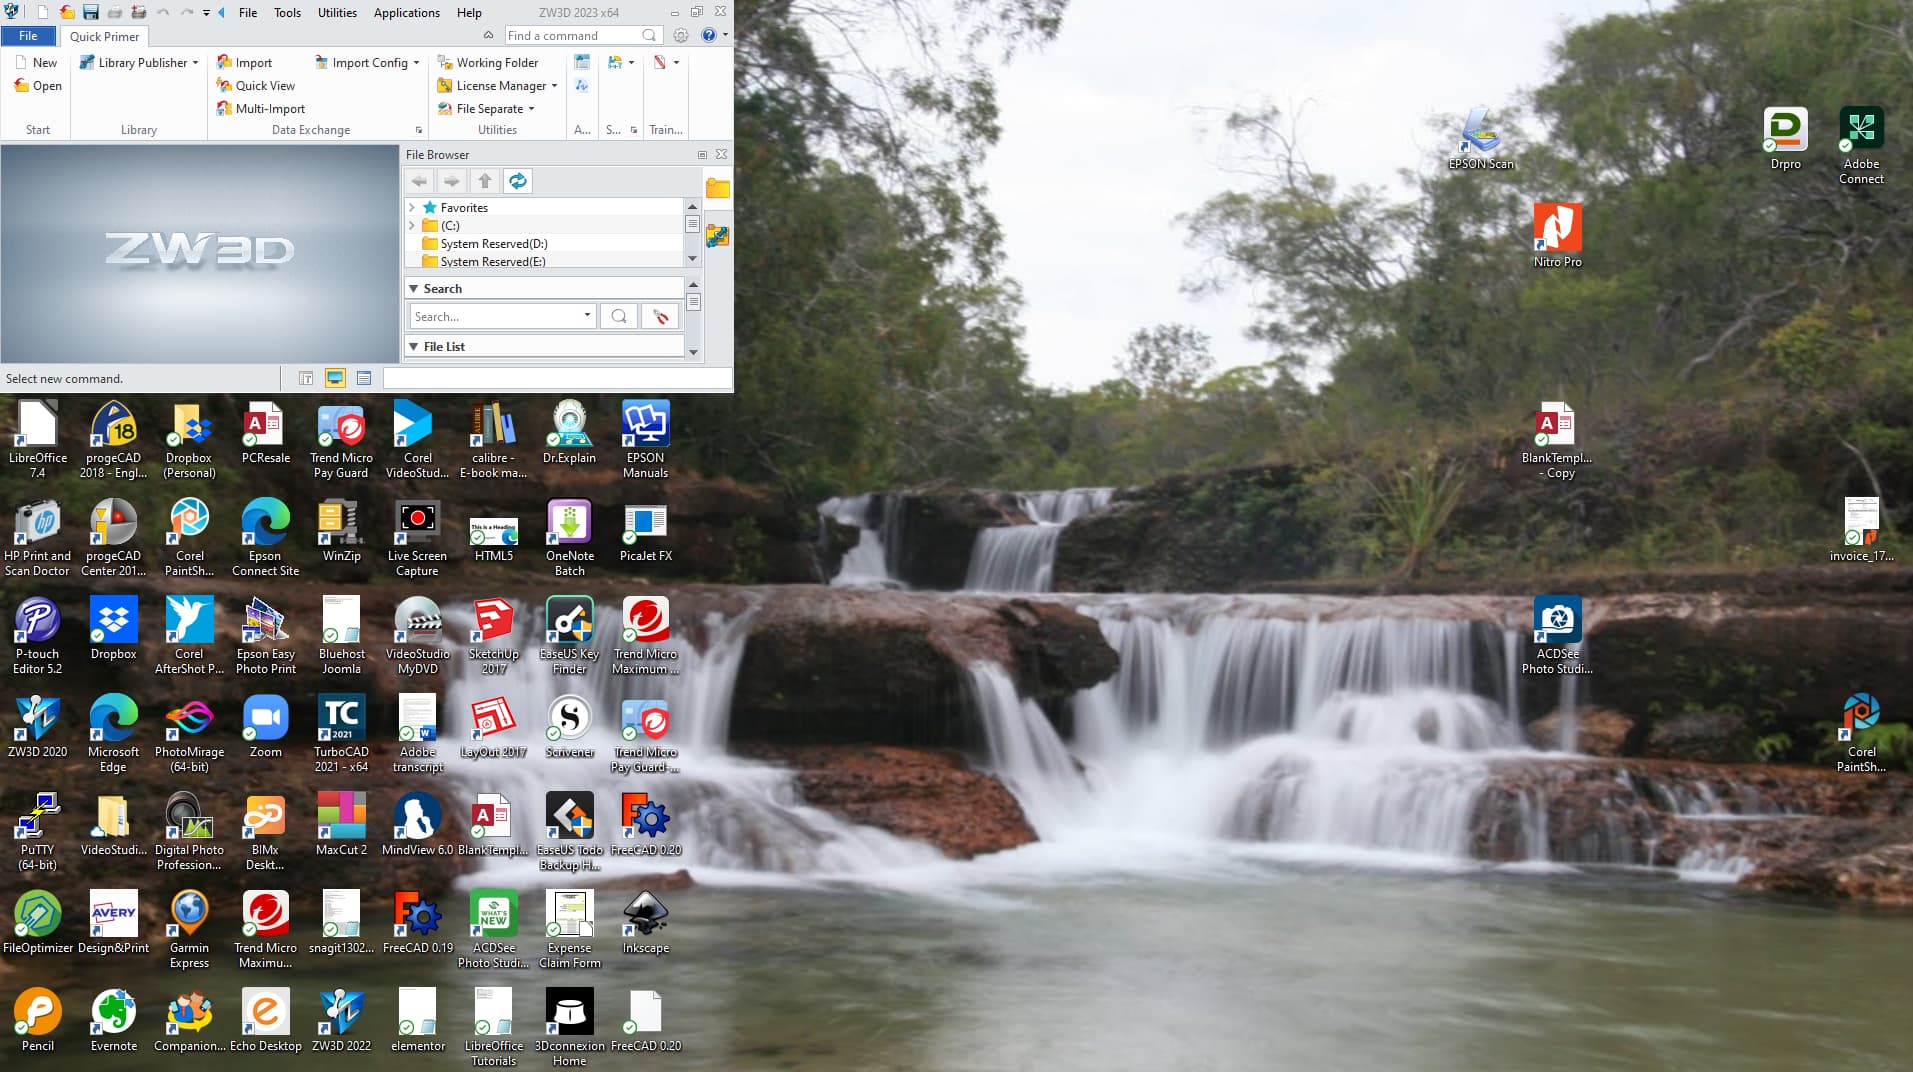Click License Manager button
This screenshot has height=1072, width=1913.
tap(492, 86)
